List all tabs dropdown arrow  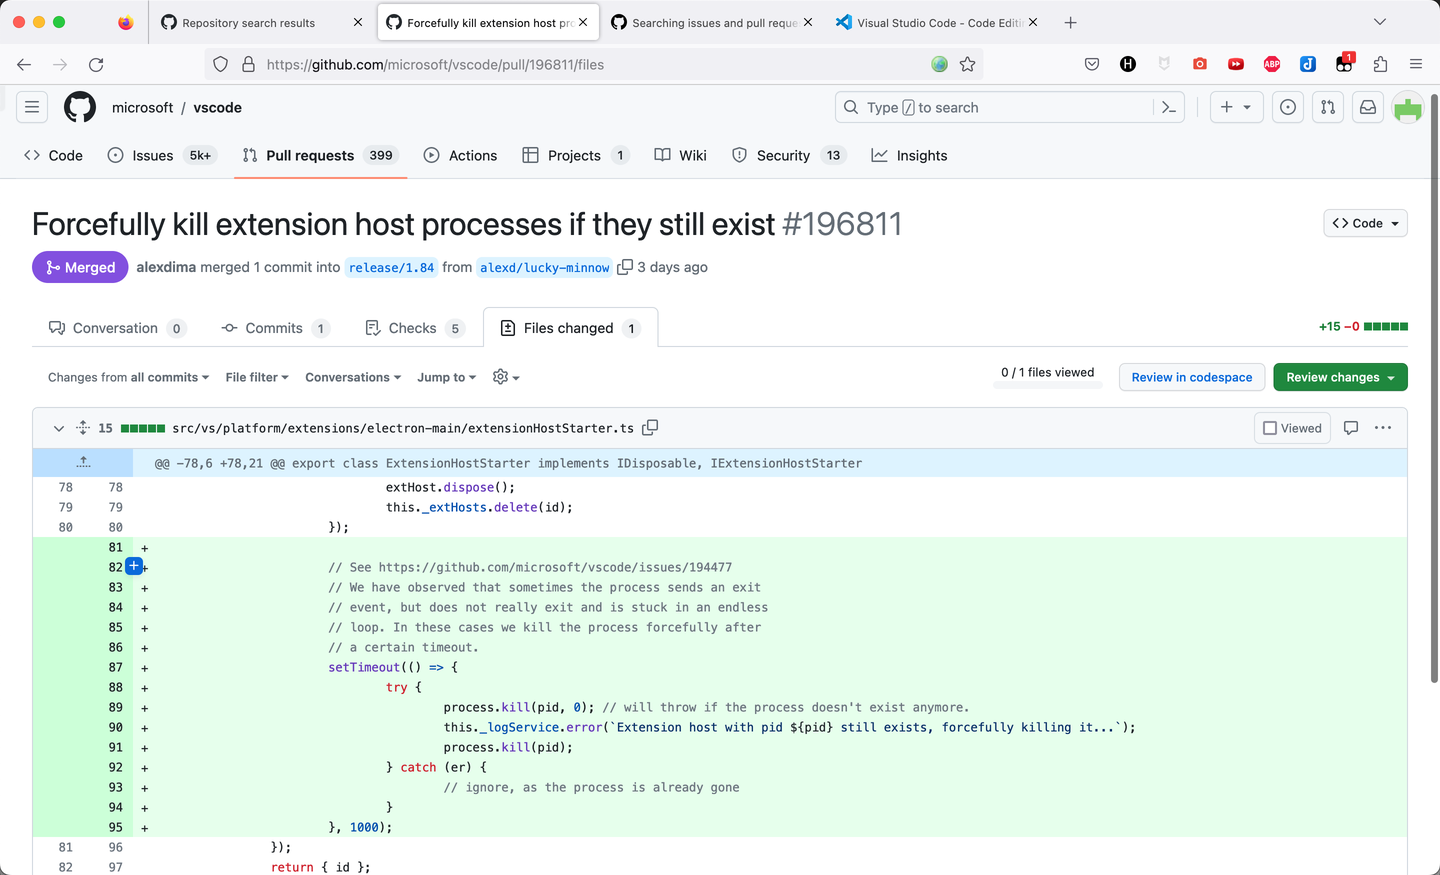[1380, 22]
